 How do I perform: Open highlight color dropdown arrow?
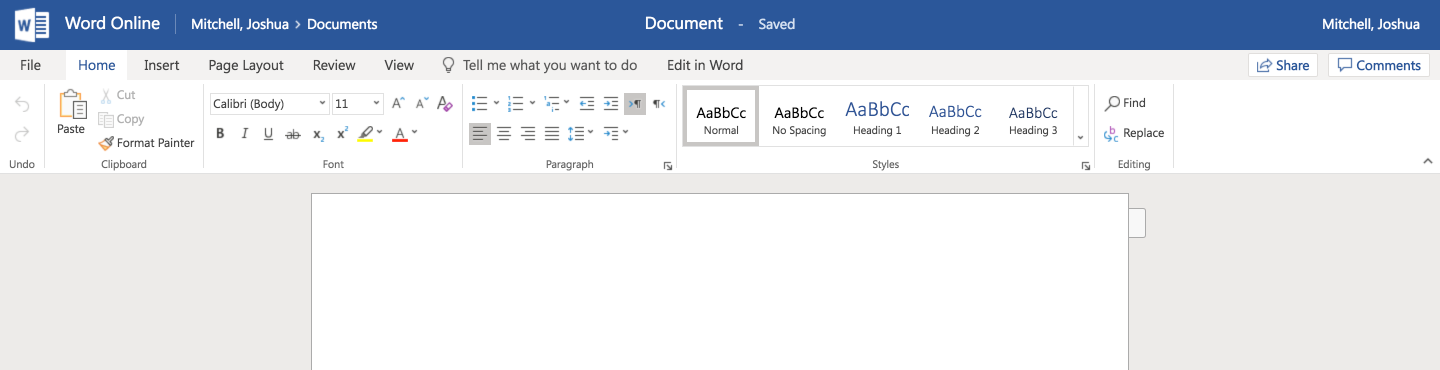[380, 132]
